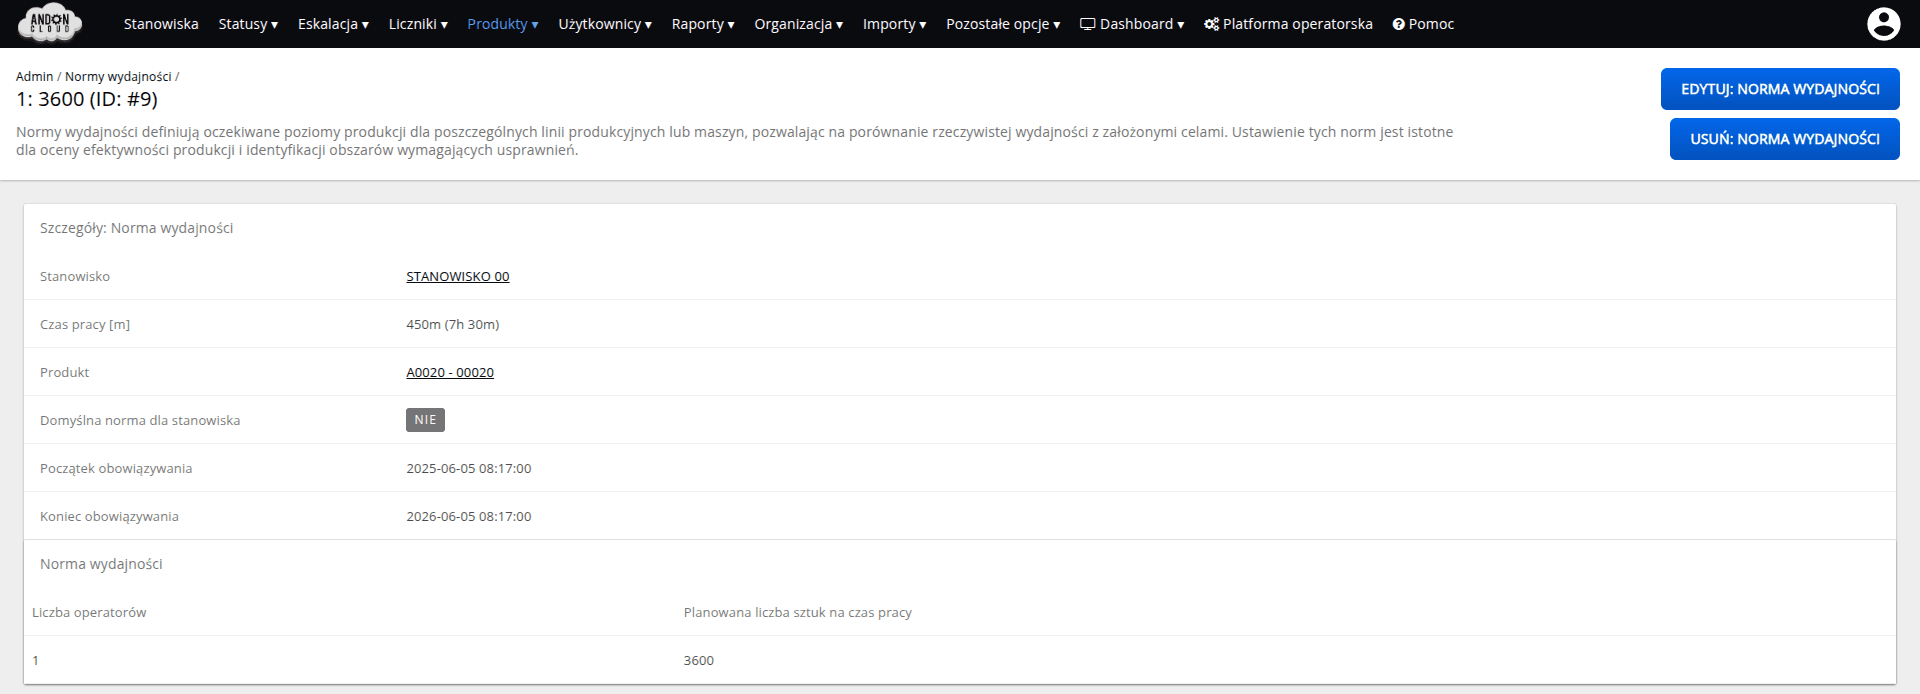Open the A0020 - 00020 product link
This screenshot has height=694, width=1920.
tap(450, 373)
